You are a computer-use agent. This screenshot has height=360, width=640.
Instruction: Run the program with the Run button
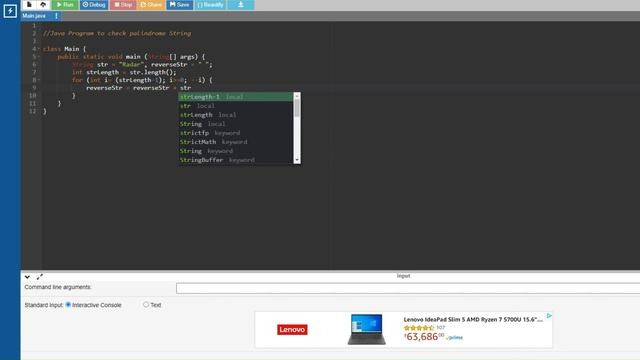click(65, 4)
